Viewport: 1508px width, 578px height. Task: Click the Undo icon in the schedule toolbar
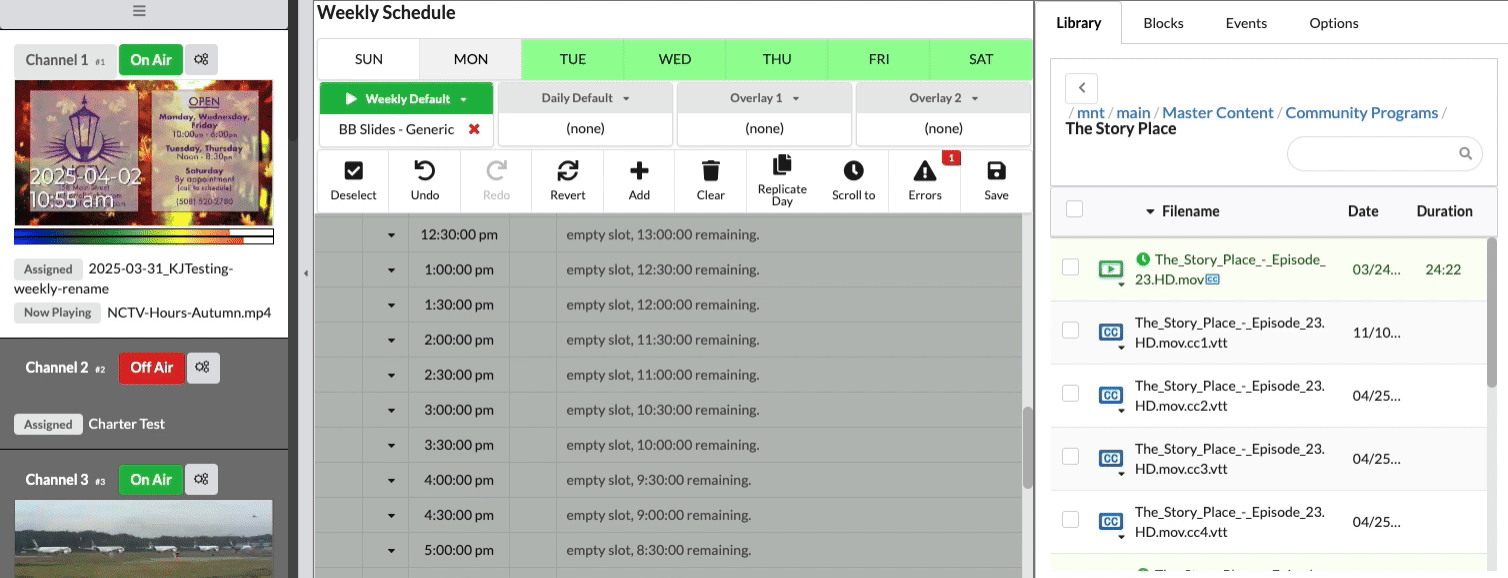coord(425,171)
